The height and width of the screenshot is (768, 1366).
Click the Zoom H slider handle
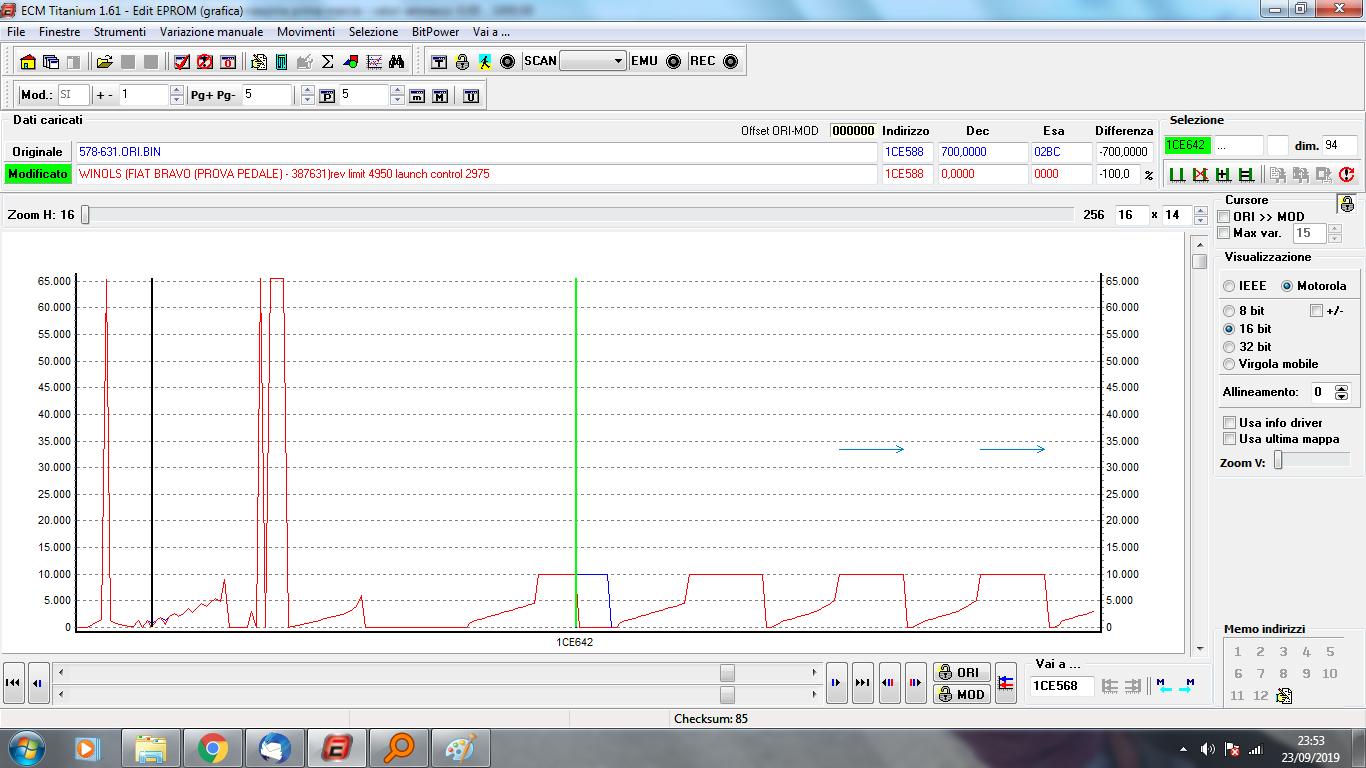point(85,215)
